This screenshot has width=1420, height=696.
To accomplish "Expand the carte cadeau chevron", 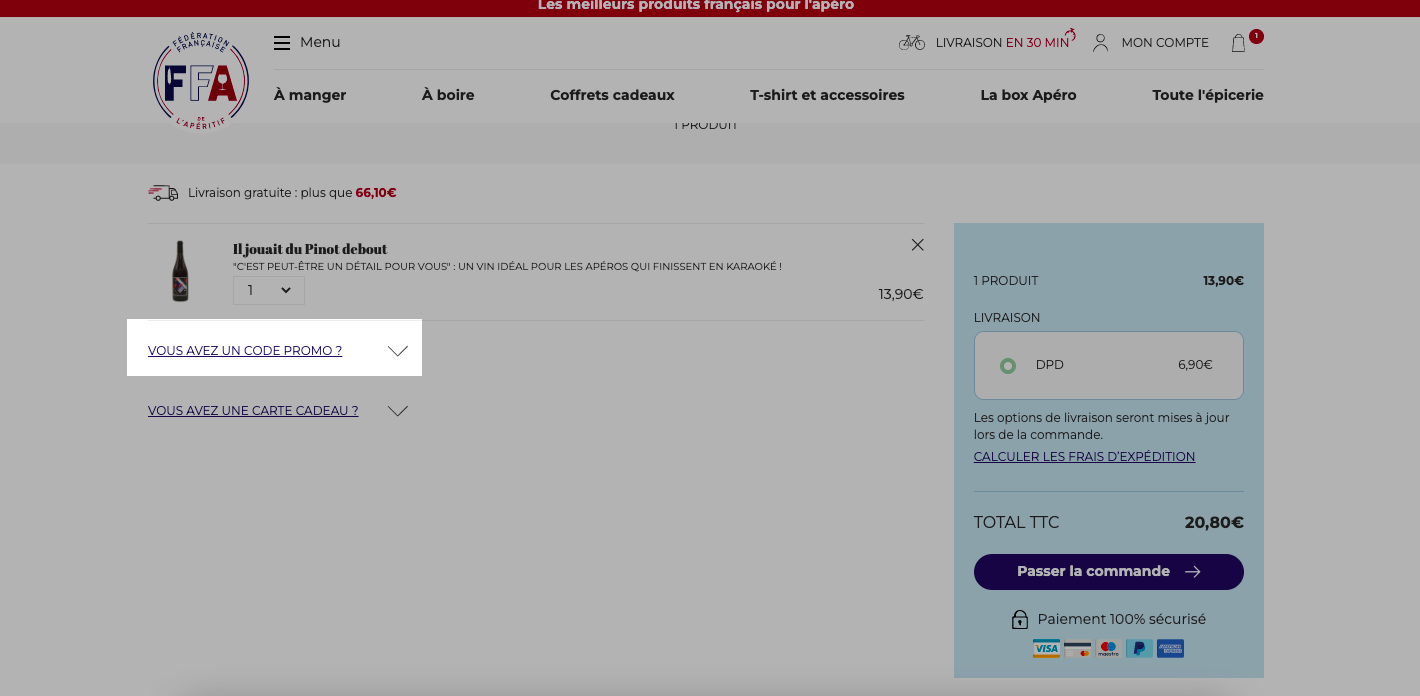I will tap(398, 411).
